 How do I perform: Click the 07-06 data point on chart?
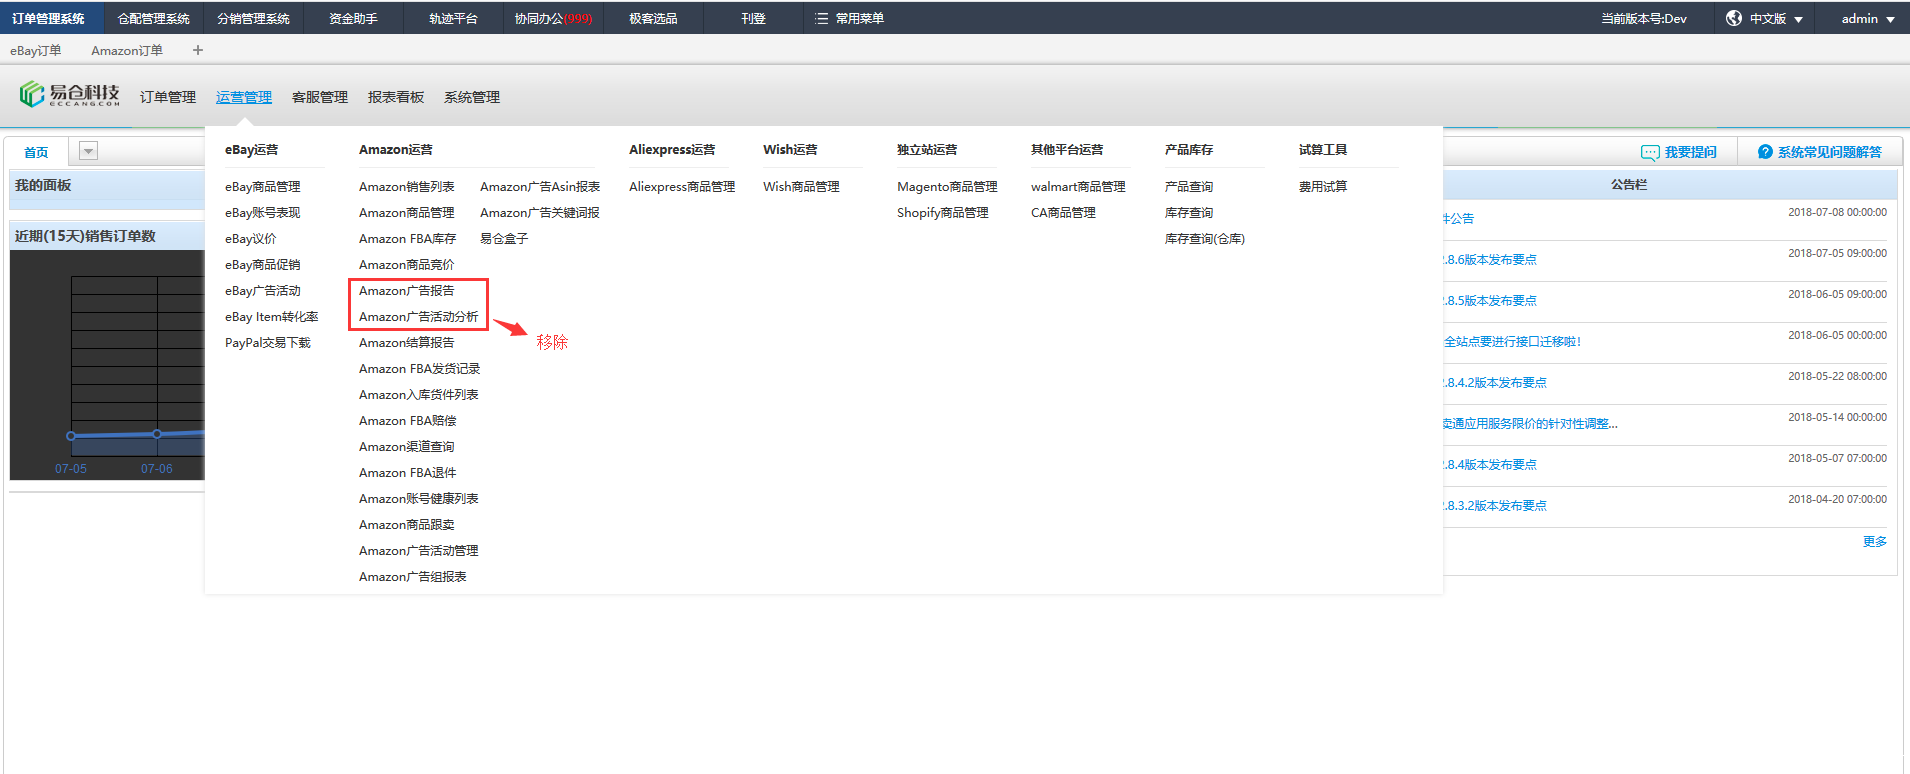click(x=157, y=434)
